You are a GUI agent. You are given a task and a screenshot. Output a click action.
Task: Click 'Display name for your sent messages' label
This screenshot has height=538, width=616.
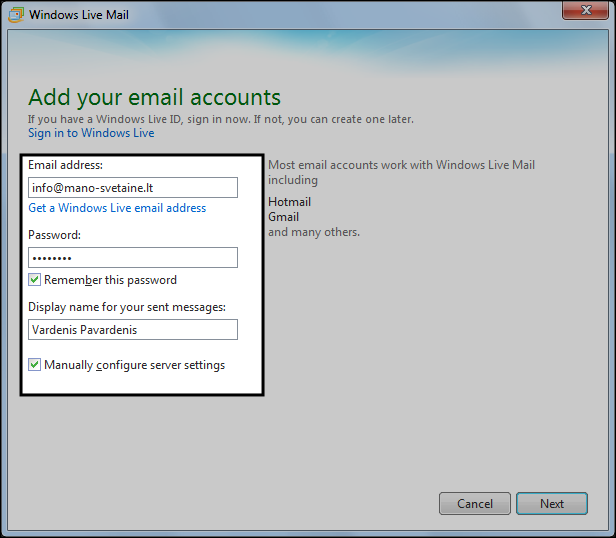[127, 307]
